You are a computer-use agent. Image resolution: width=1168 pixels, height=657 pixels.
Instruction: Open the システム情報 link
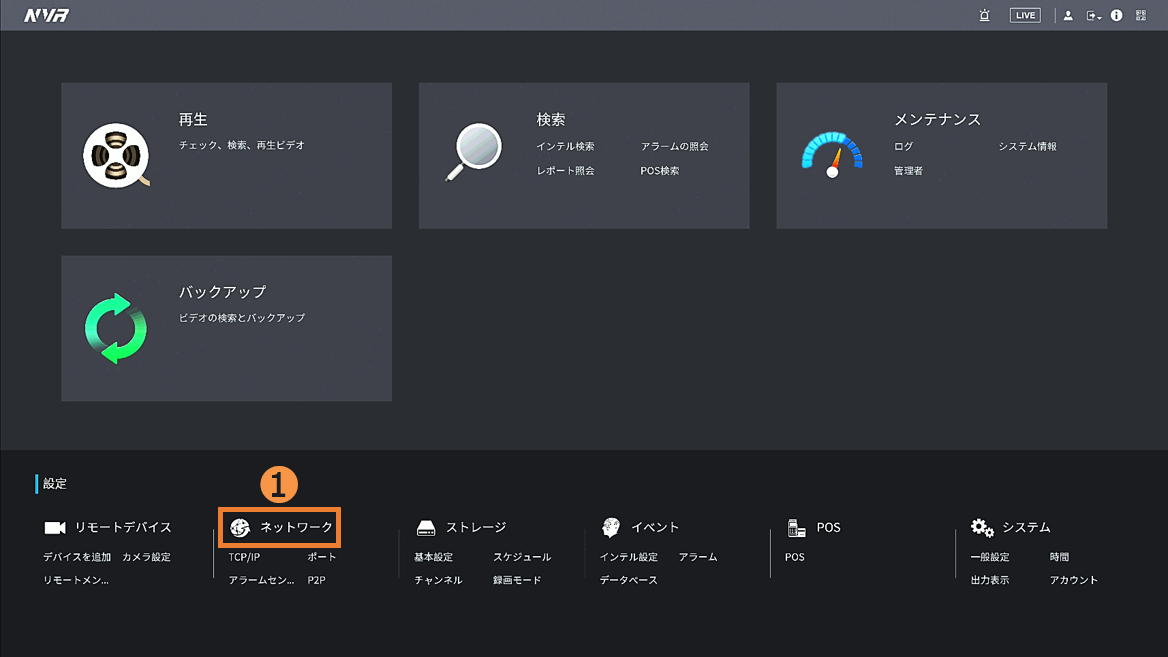point(1027,147)
